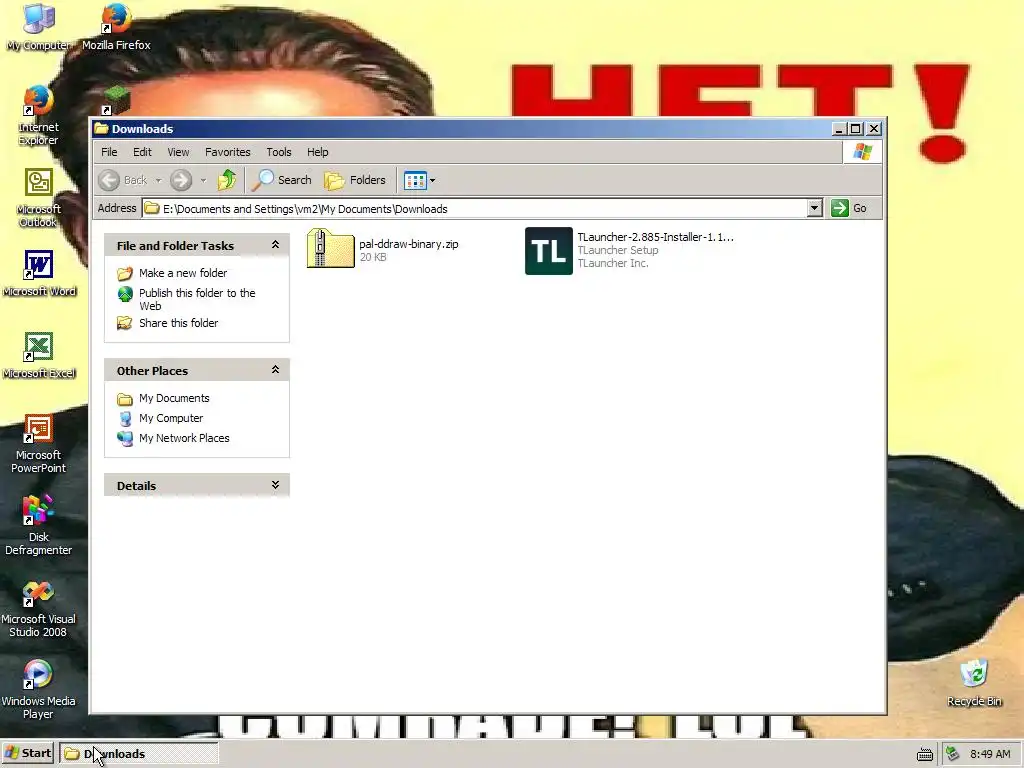Select Microsoft Word desktop shortcut
1024x768 pixels.
[x=39, y=273]
